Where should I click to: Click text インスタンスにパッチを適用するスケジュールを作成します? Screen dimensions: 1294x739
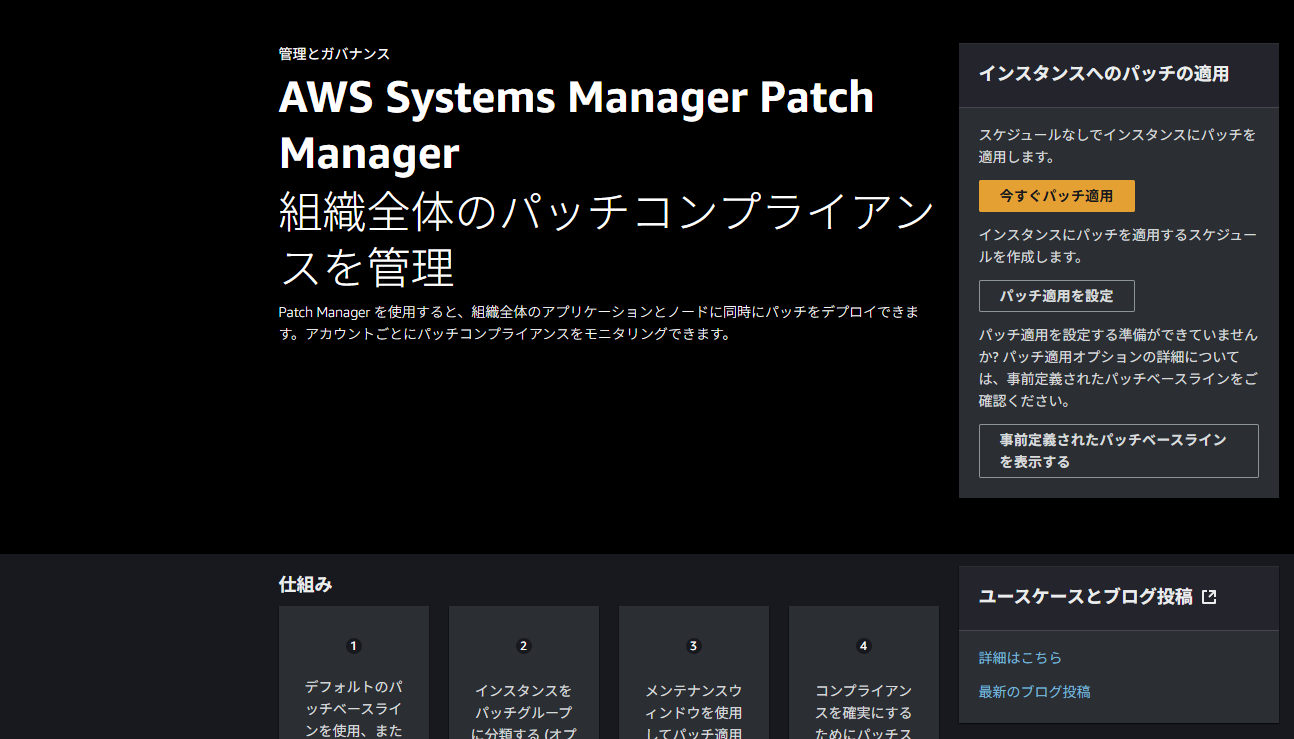(x=1118, y=246)
